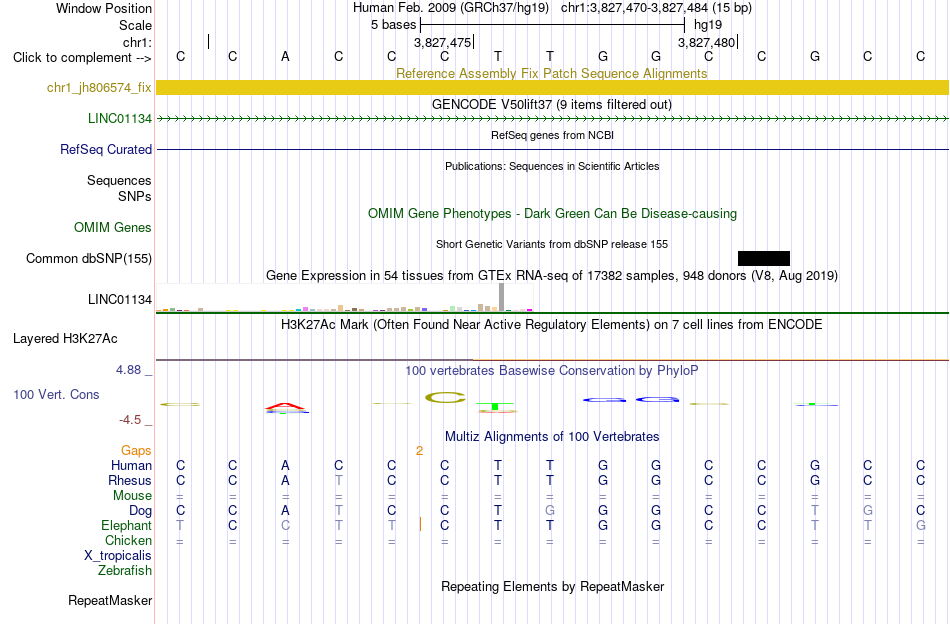This screenshot has width=950, height=624.
Task: Select the X_tropicalis alignment row label
Action: pos(118,556)
